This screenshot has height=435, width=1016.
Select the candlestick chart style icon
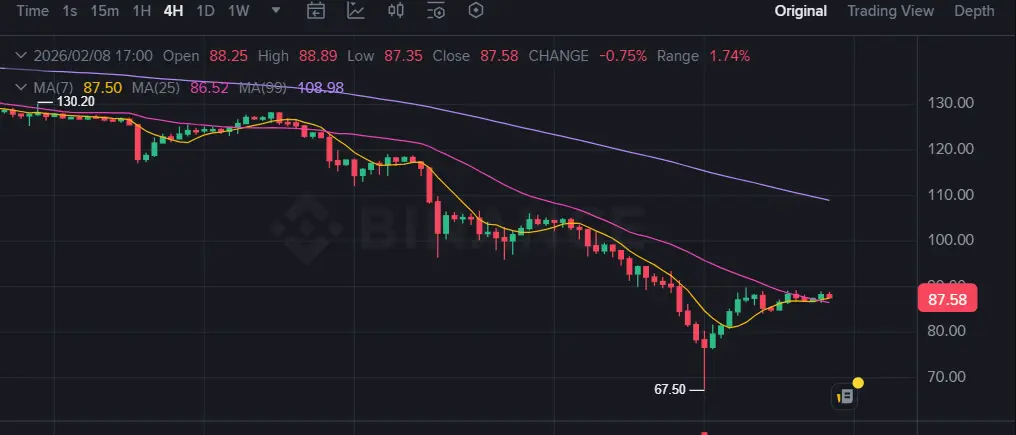pos(396,10)
